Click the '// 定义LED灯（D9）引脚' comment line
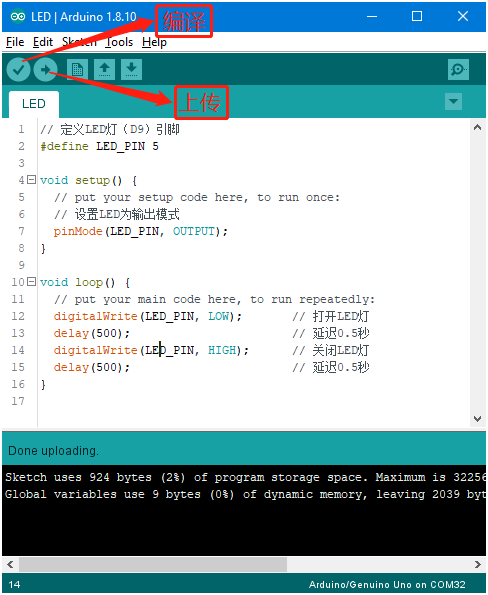488x595 pixels. 110,129
